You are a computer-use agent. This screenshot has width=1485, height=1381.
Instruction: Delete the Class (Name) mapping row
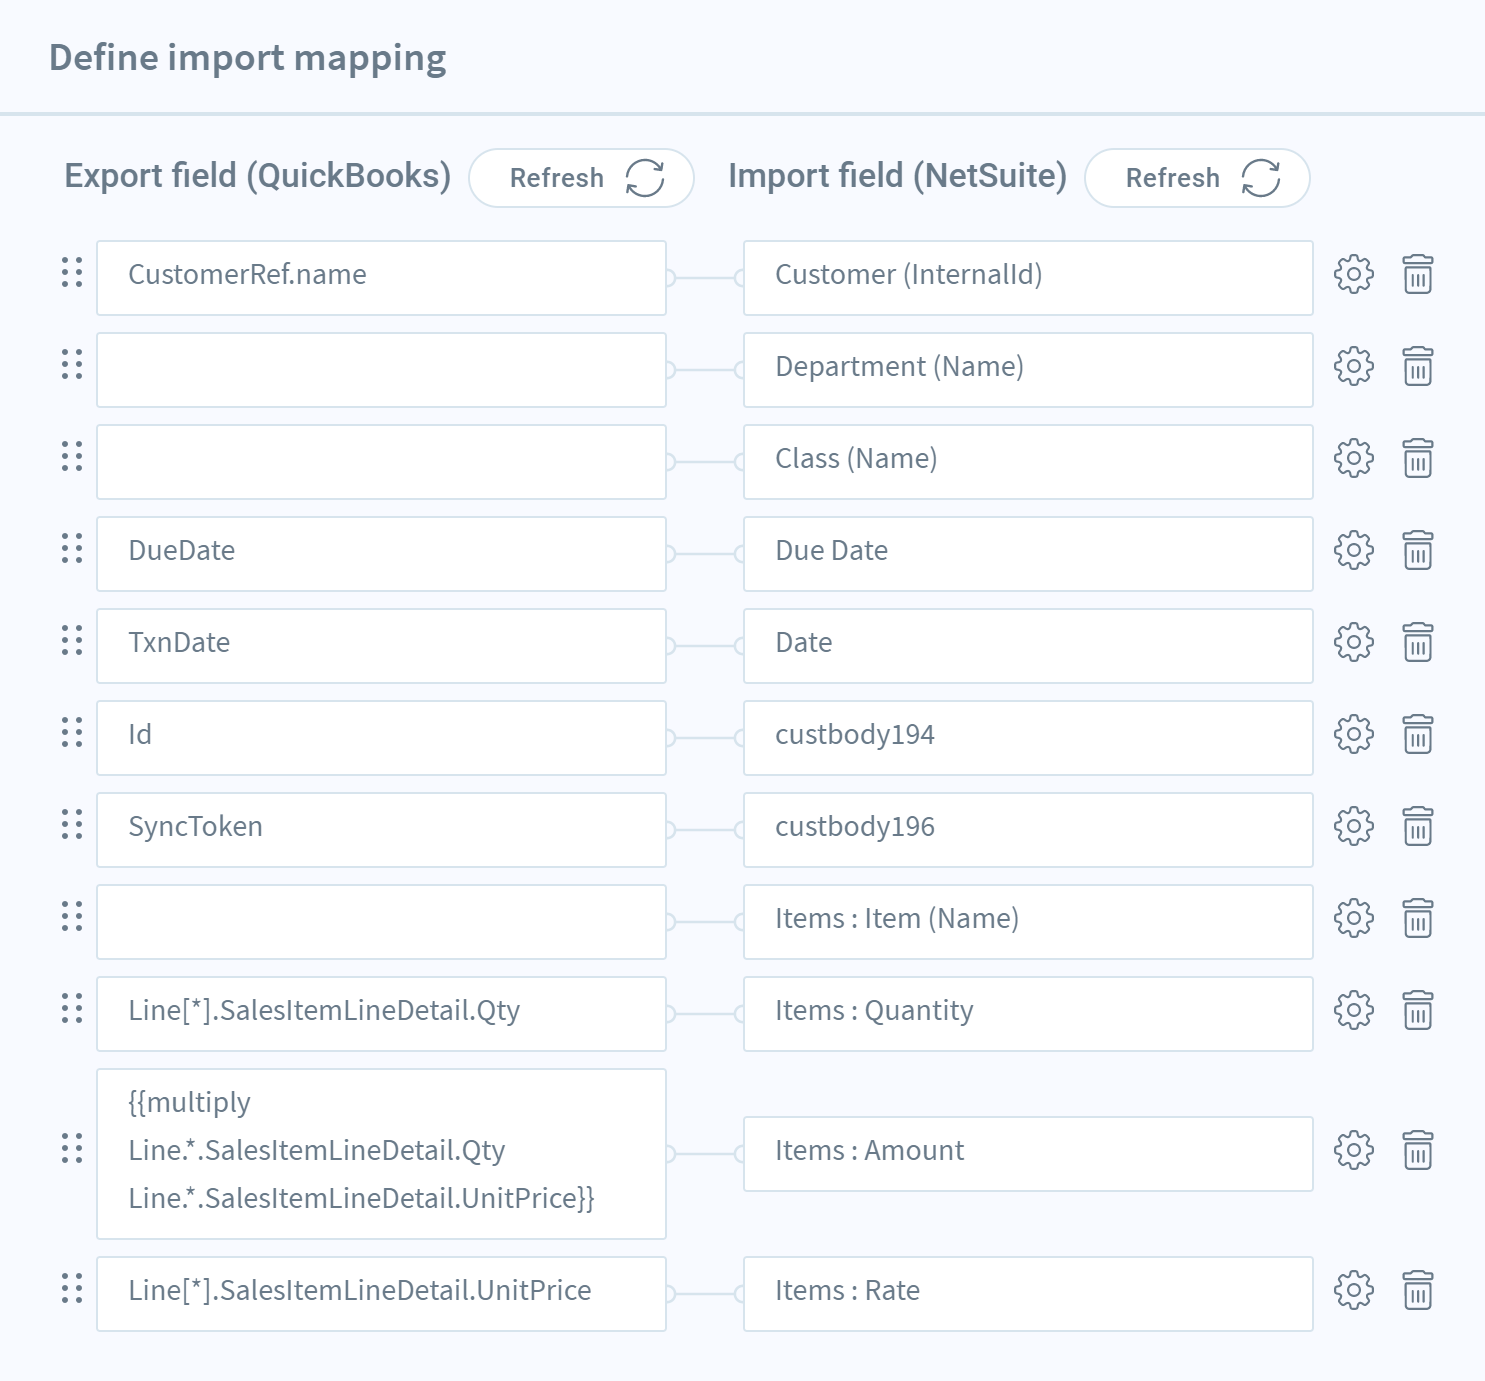tap(1418, 458)
